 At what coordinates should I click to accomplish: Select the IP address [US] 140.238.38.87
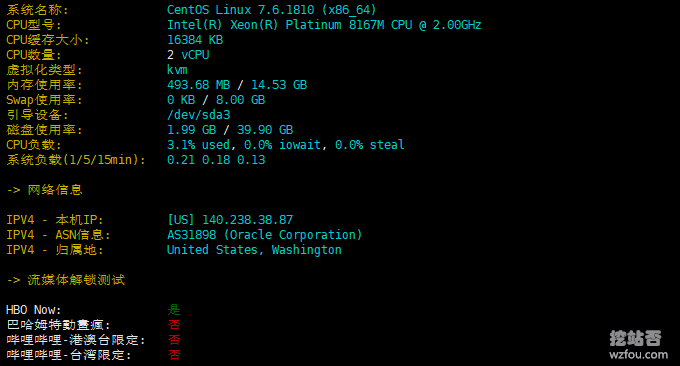coord(230,219)
